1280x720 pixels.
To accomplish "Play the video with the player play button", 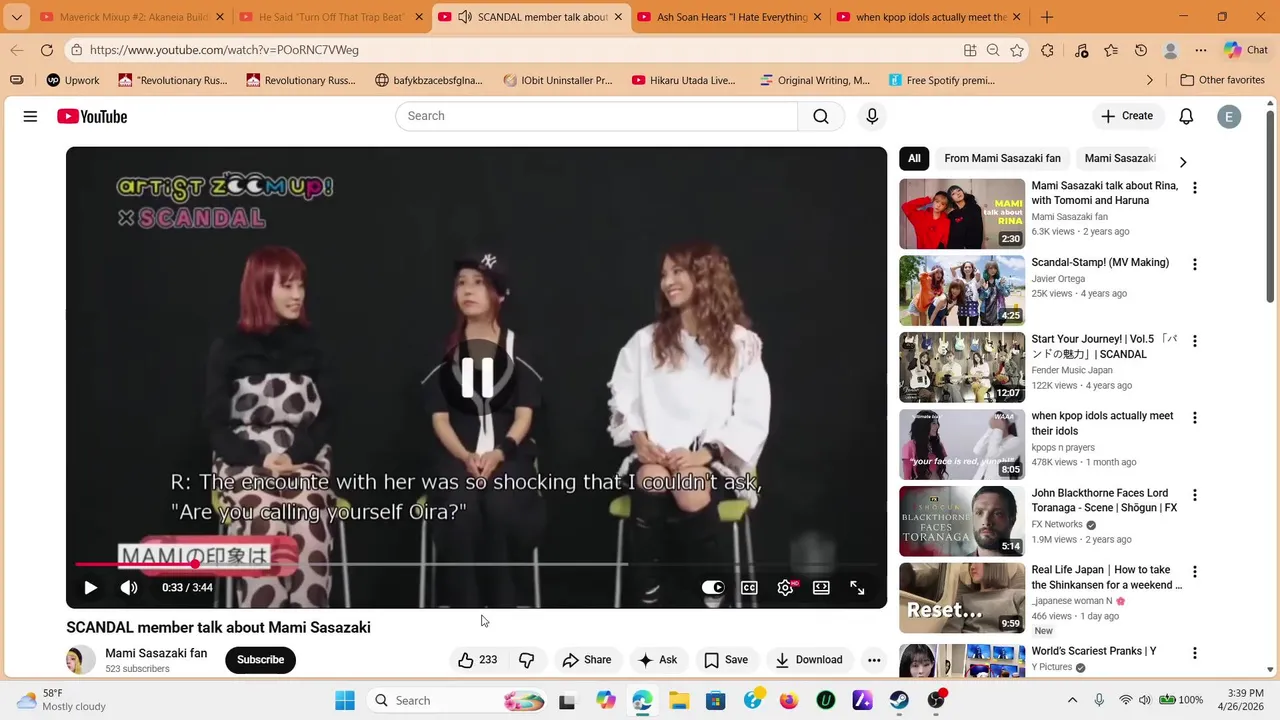I will pos(90,588).
